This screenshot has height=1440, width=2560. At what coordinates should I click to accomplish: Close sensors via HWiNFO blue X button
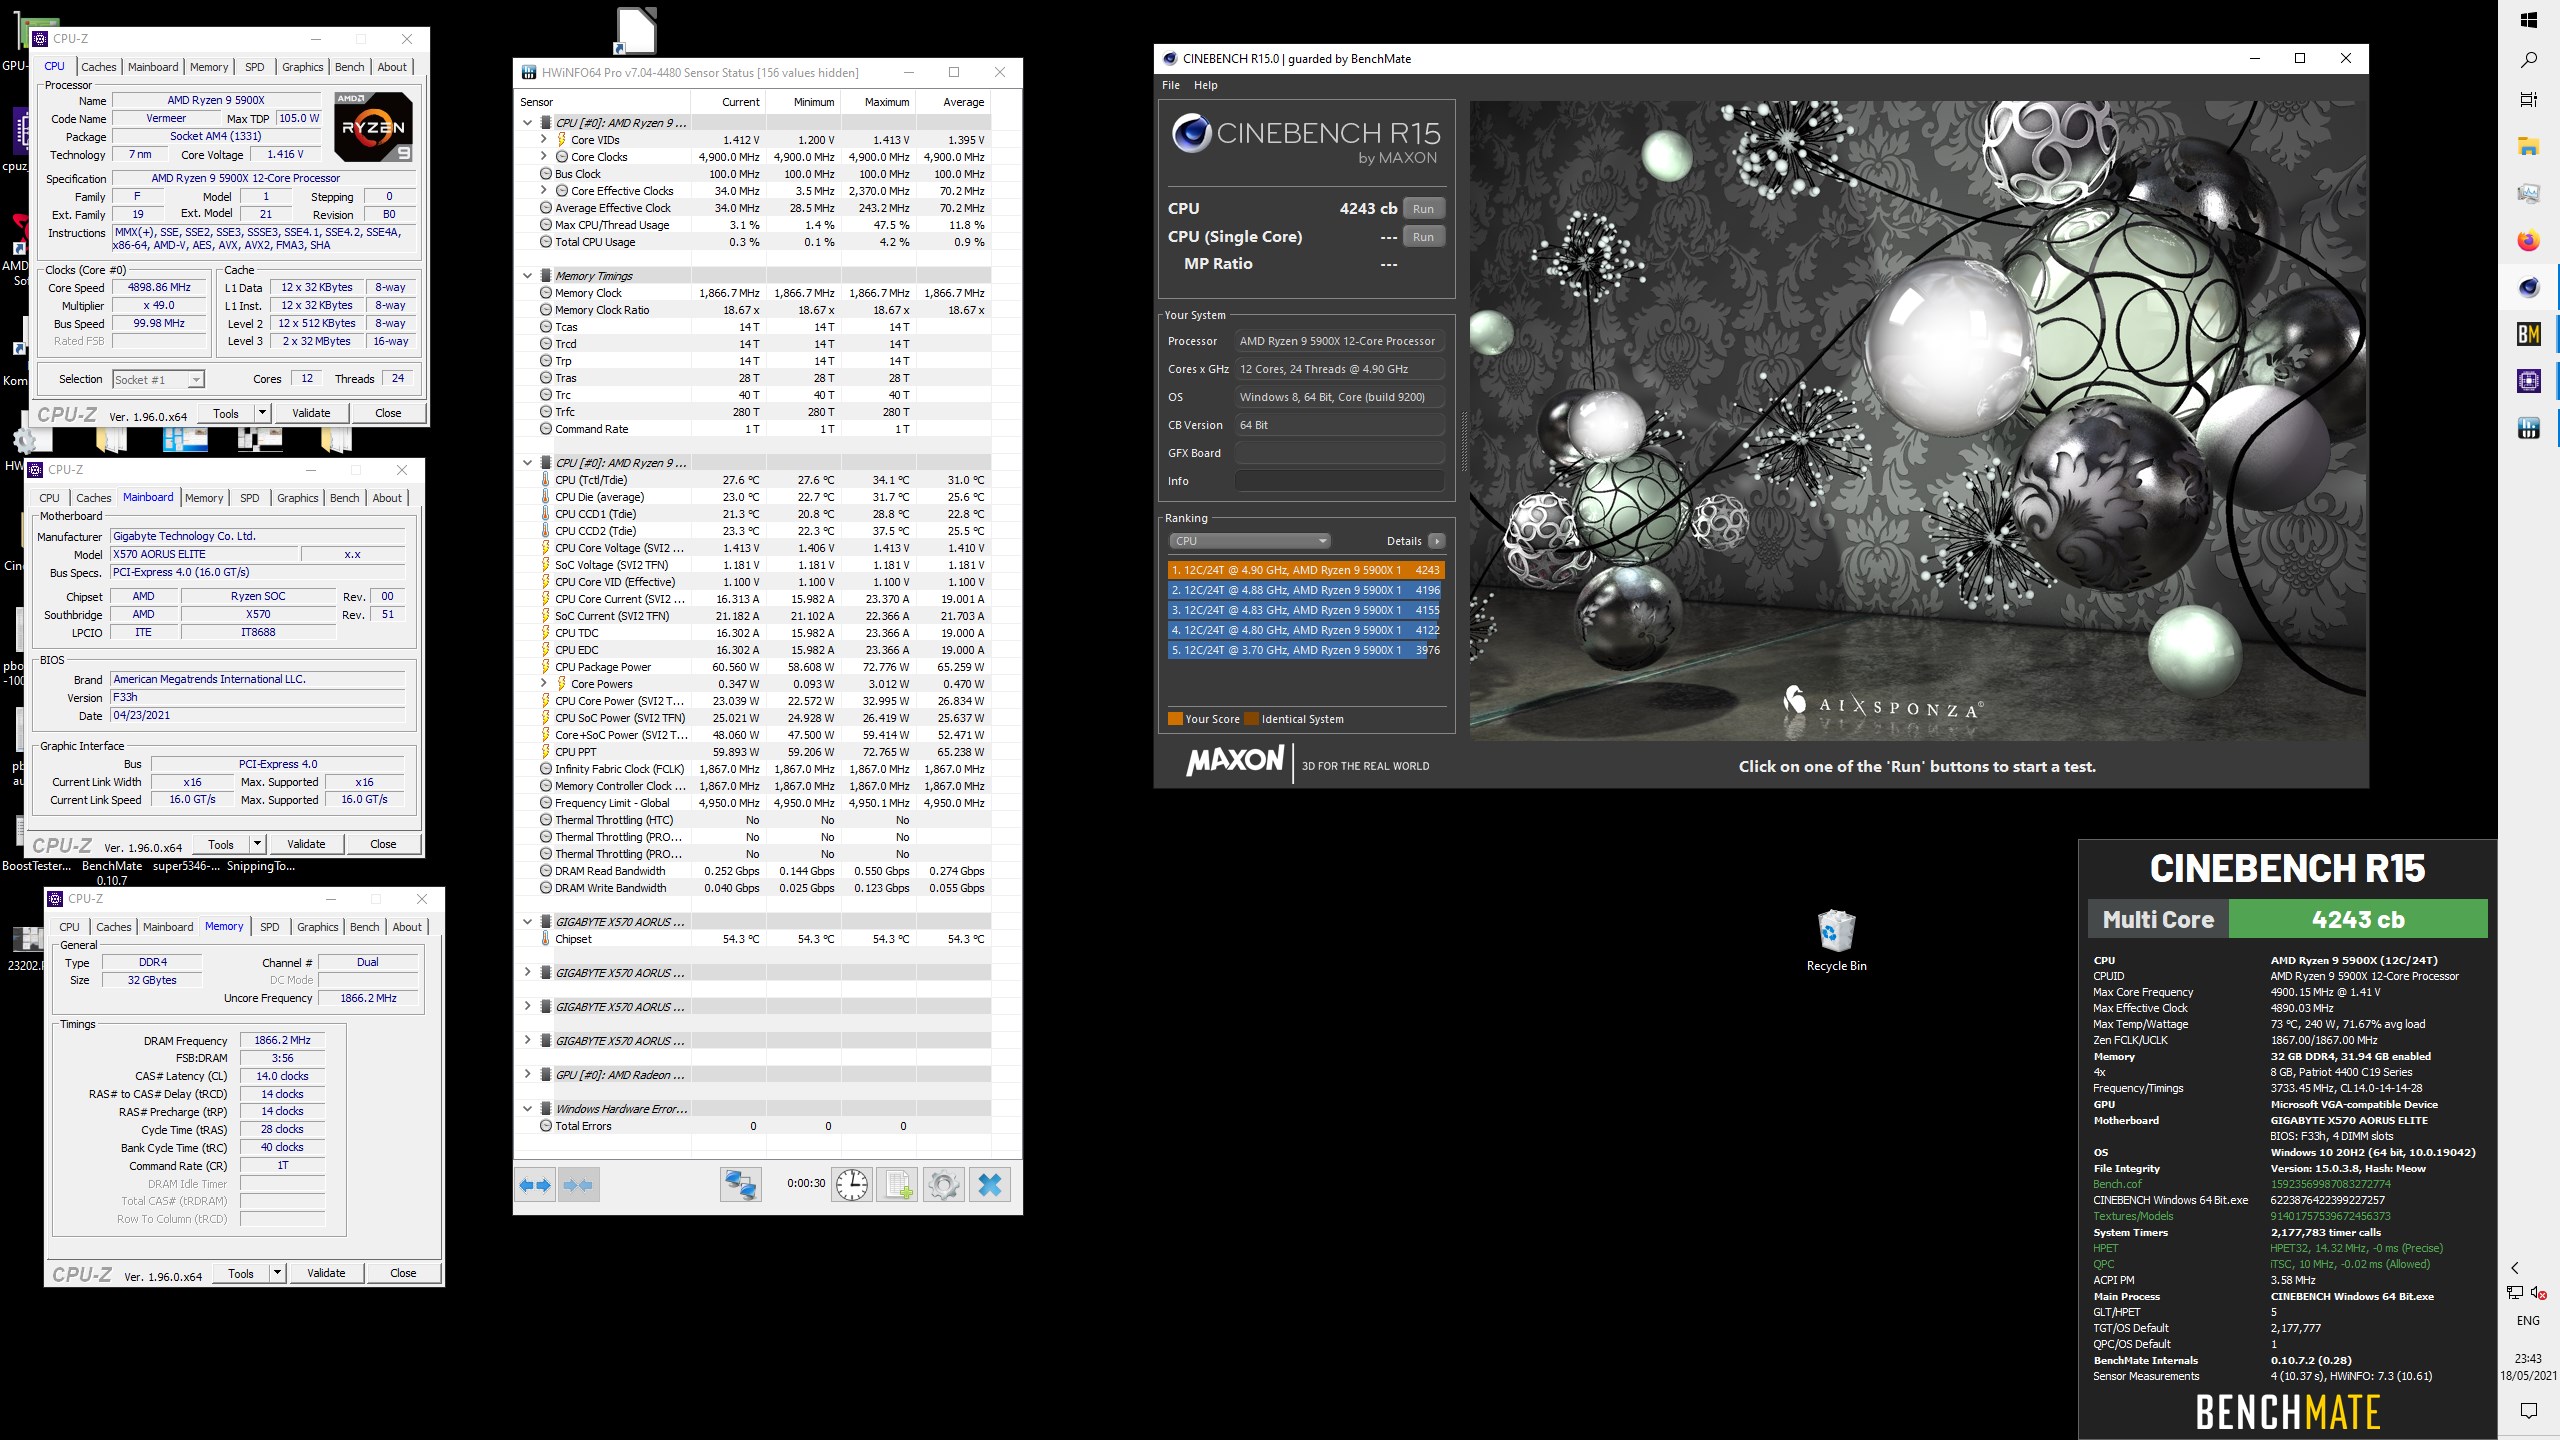[990, 1185]
